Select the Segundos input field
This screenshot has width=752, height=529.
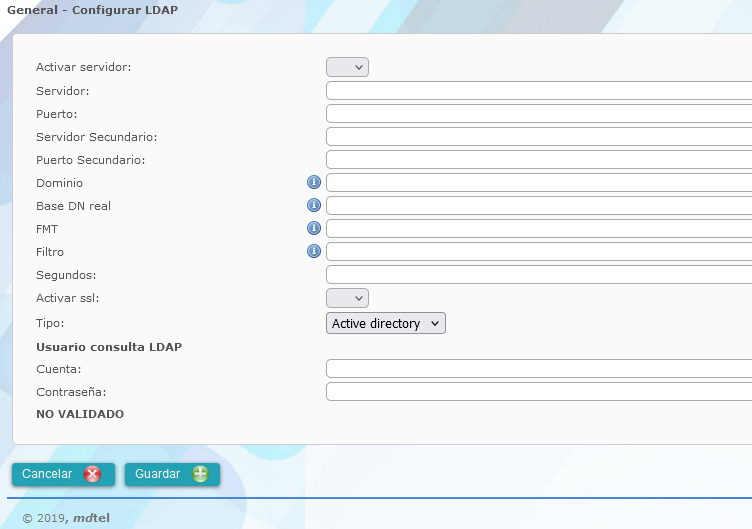click(x=538, y=275)
